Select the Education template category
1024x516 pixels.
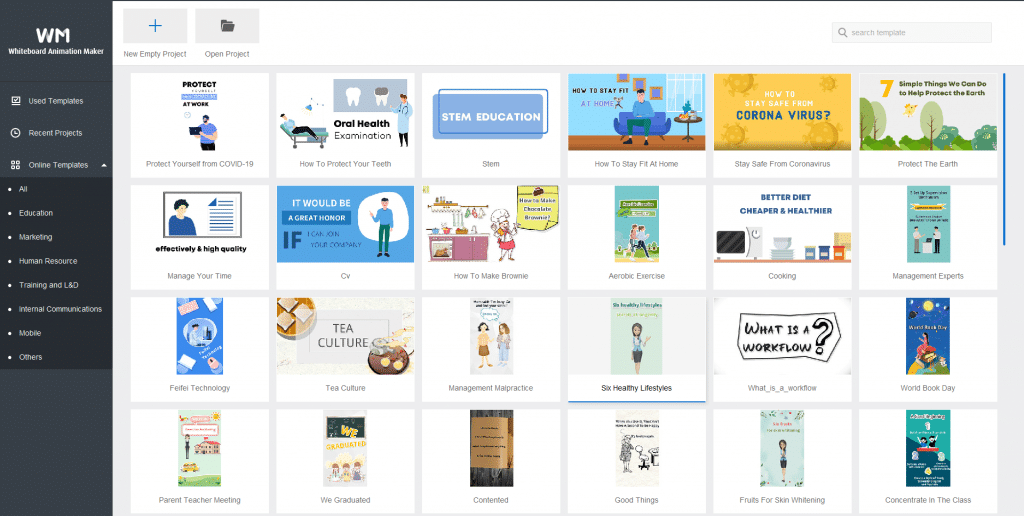click(36, 213)
